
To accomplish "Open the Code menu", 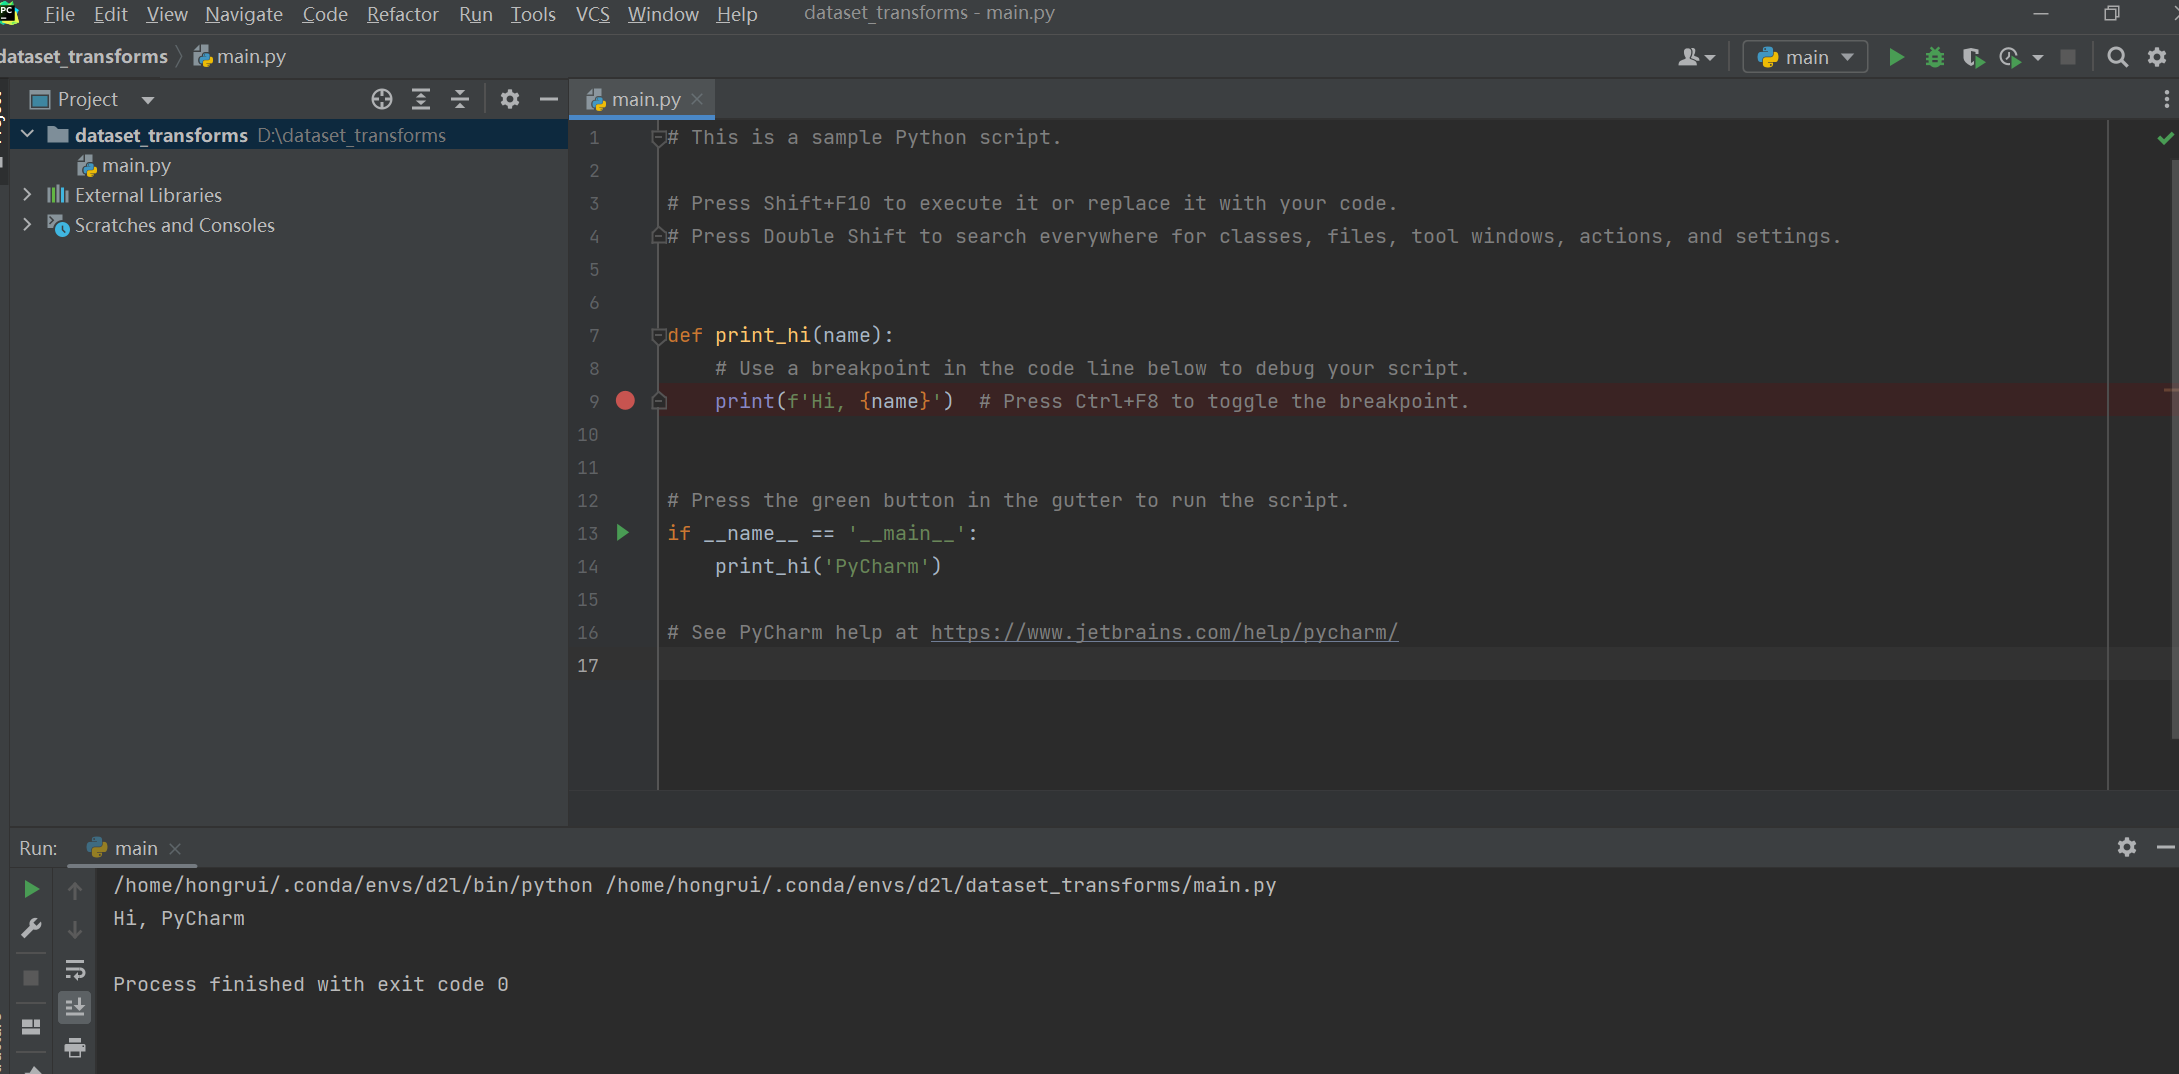I will point(325,14).
